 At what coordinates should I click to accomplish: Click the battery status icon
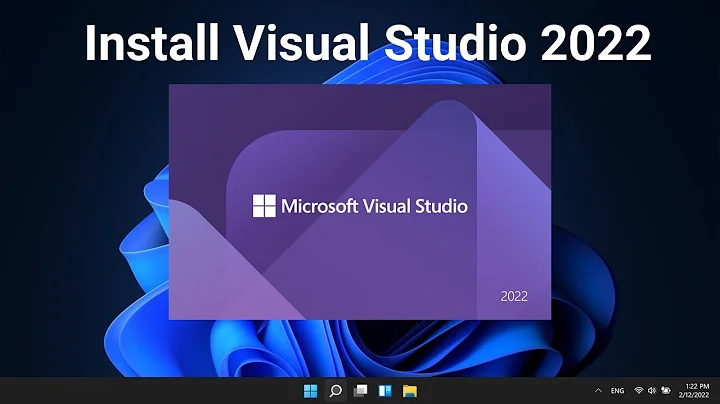pyautogui.click(x=665, y=391)
